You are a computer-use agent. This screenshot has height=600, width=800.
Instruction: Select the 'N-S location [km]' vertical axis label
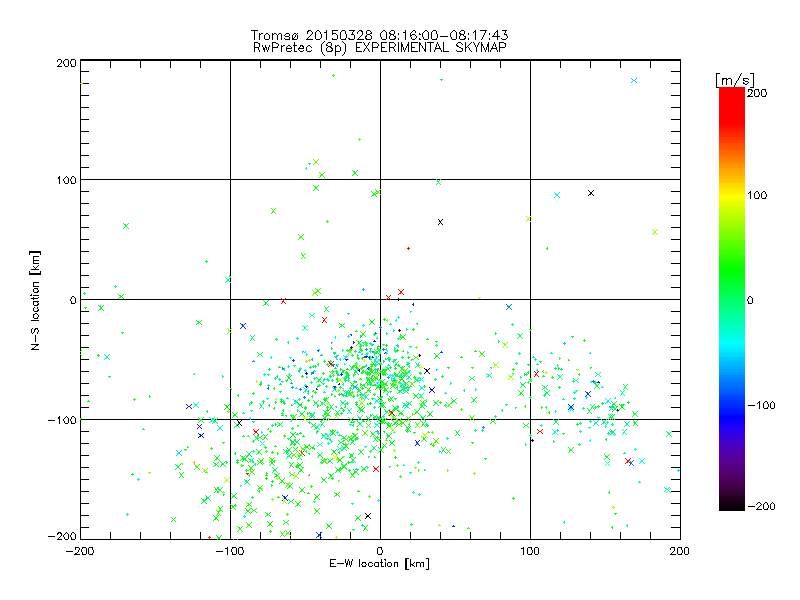pos(35,300)
